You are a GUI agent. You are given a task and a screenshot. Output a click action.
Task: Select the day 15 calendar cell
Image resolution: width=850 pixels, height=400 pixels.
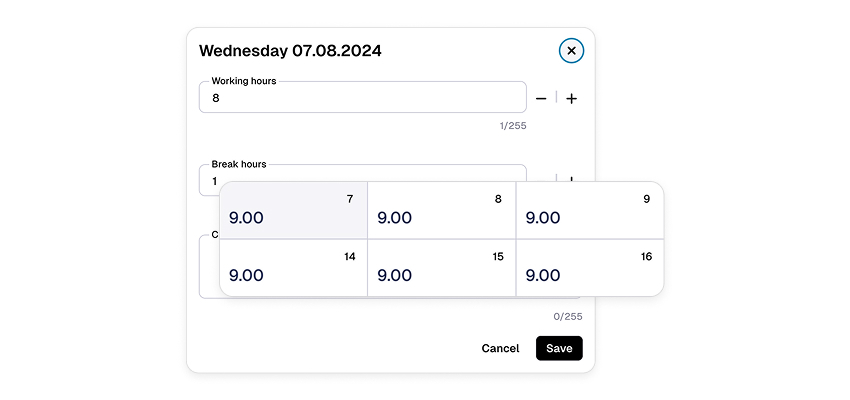(x=441, y=268)
